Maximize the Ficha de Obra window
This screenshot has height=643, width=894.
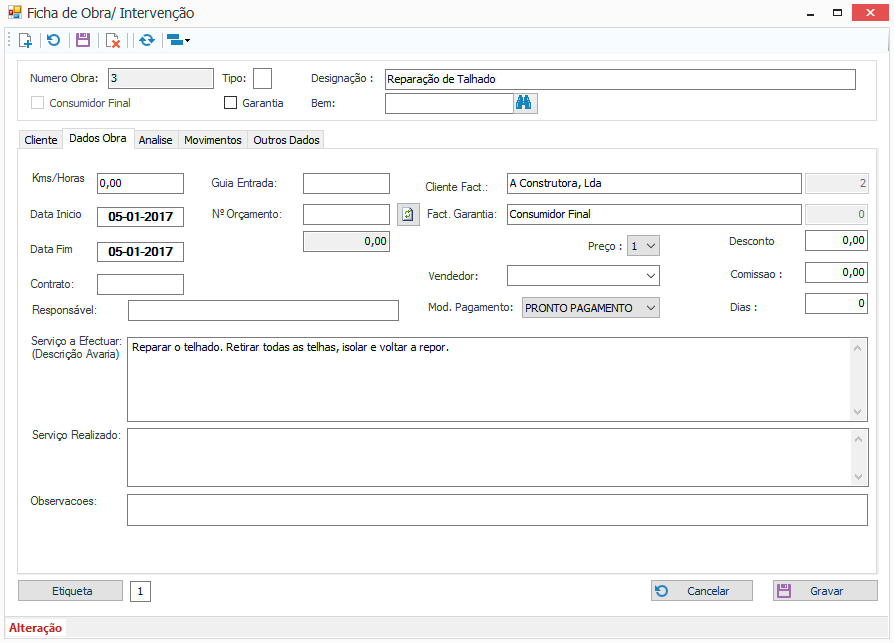(x=837, y=13)
